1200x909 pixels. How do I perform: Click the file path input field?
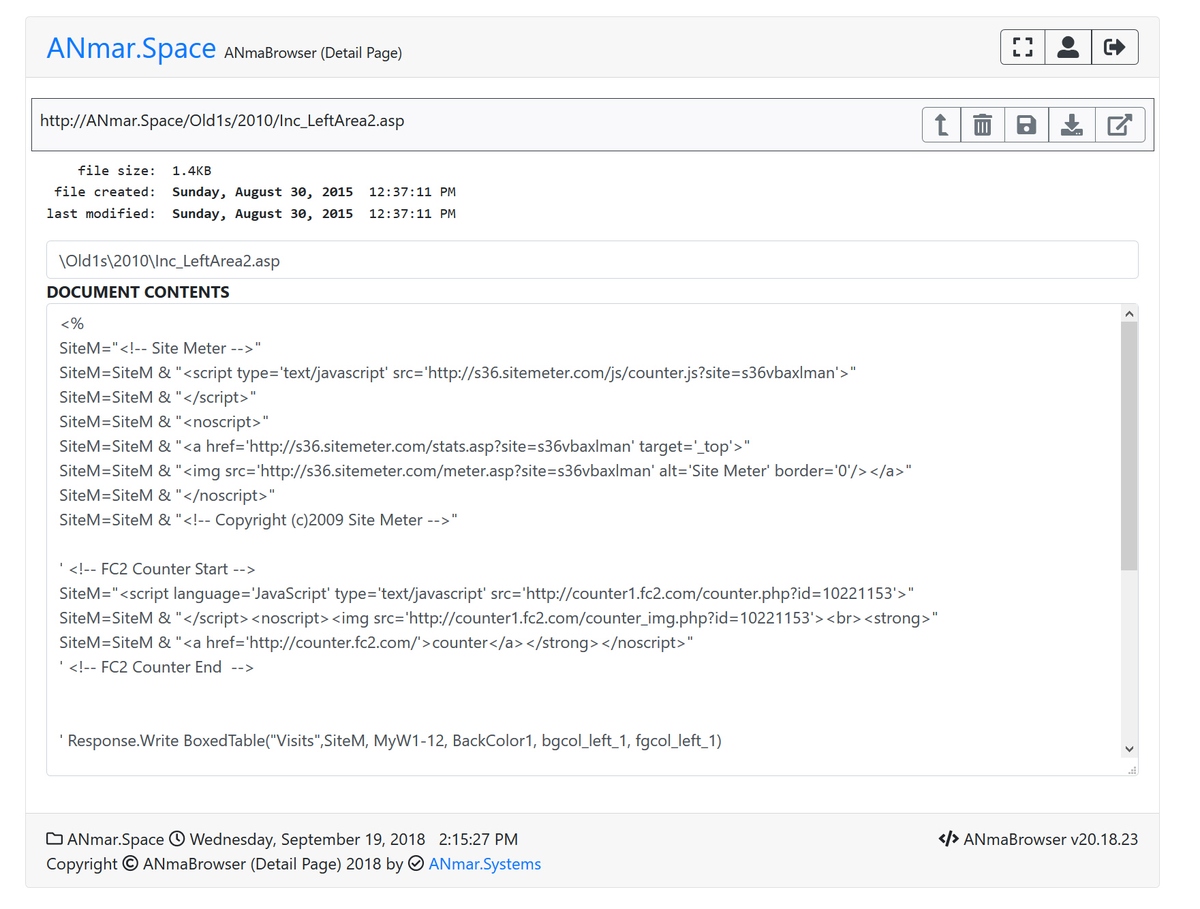(x=592, y=261)
